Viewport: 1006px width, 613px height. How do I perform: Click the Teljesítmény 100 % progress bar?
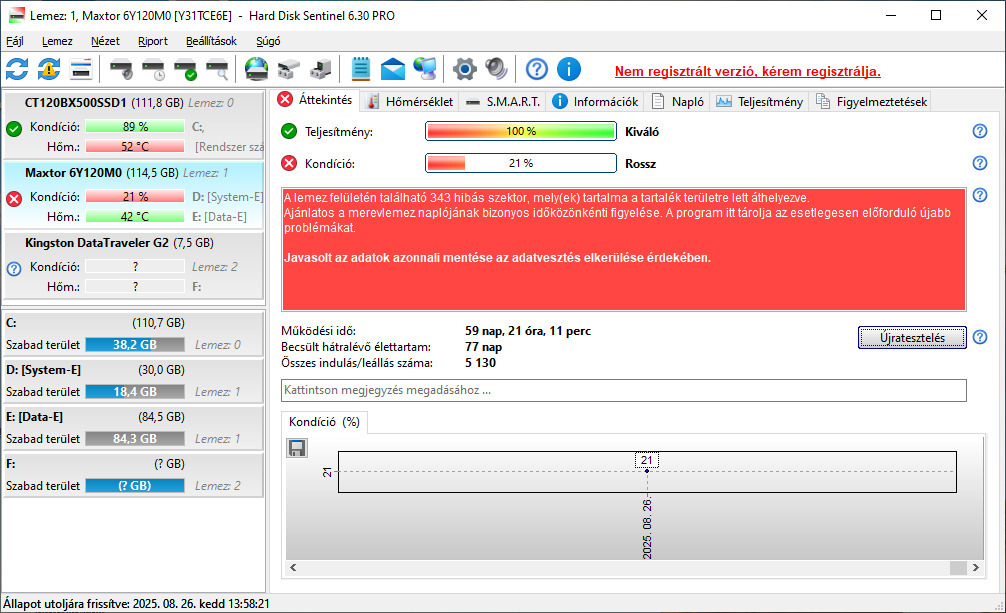click(521, 131)
